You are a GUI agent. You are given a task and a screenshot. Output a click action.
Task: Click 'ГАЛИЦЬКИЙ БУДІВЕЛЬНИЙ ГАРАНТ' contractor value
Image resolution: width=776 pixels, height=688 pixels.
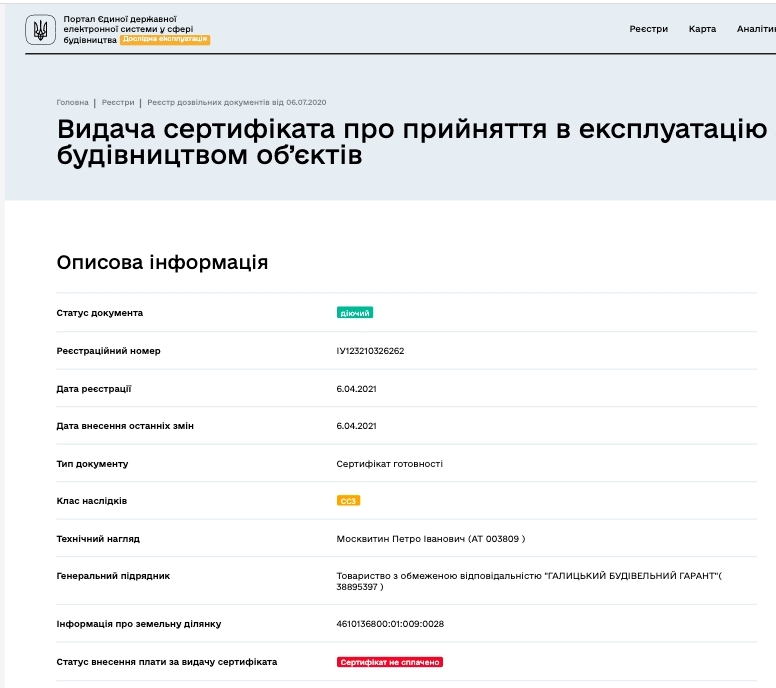coord(529,581)
